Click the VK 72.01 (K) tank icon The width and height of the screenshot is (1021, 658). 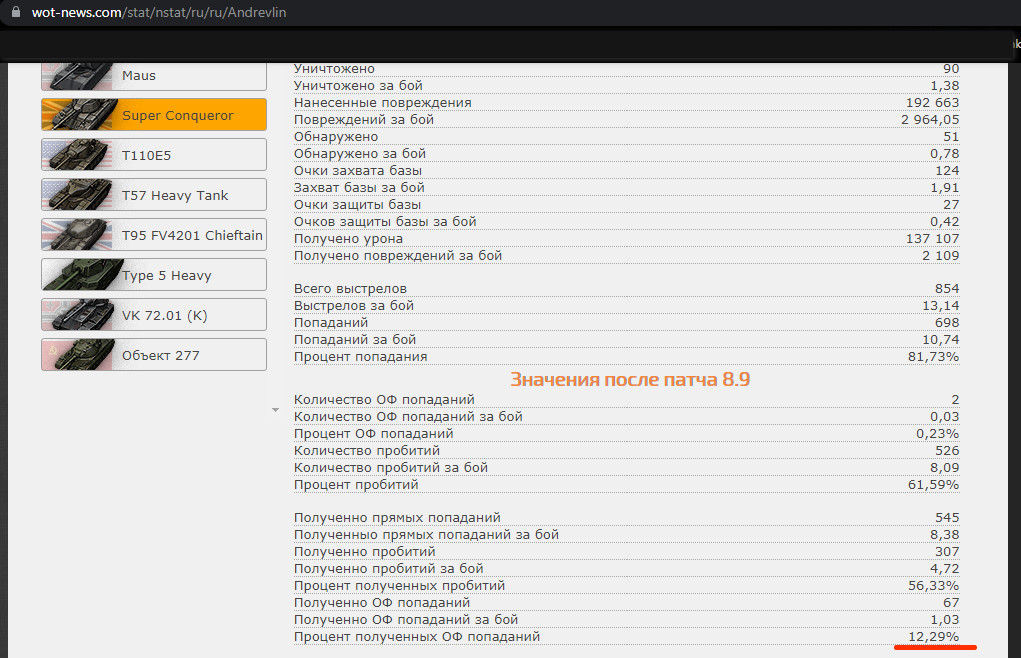pyautogui.click(x=80, y=315)
